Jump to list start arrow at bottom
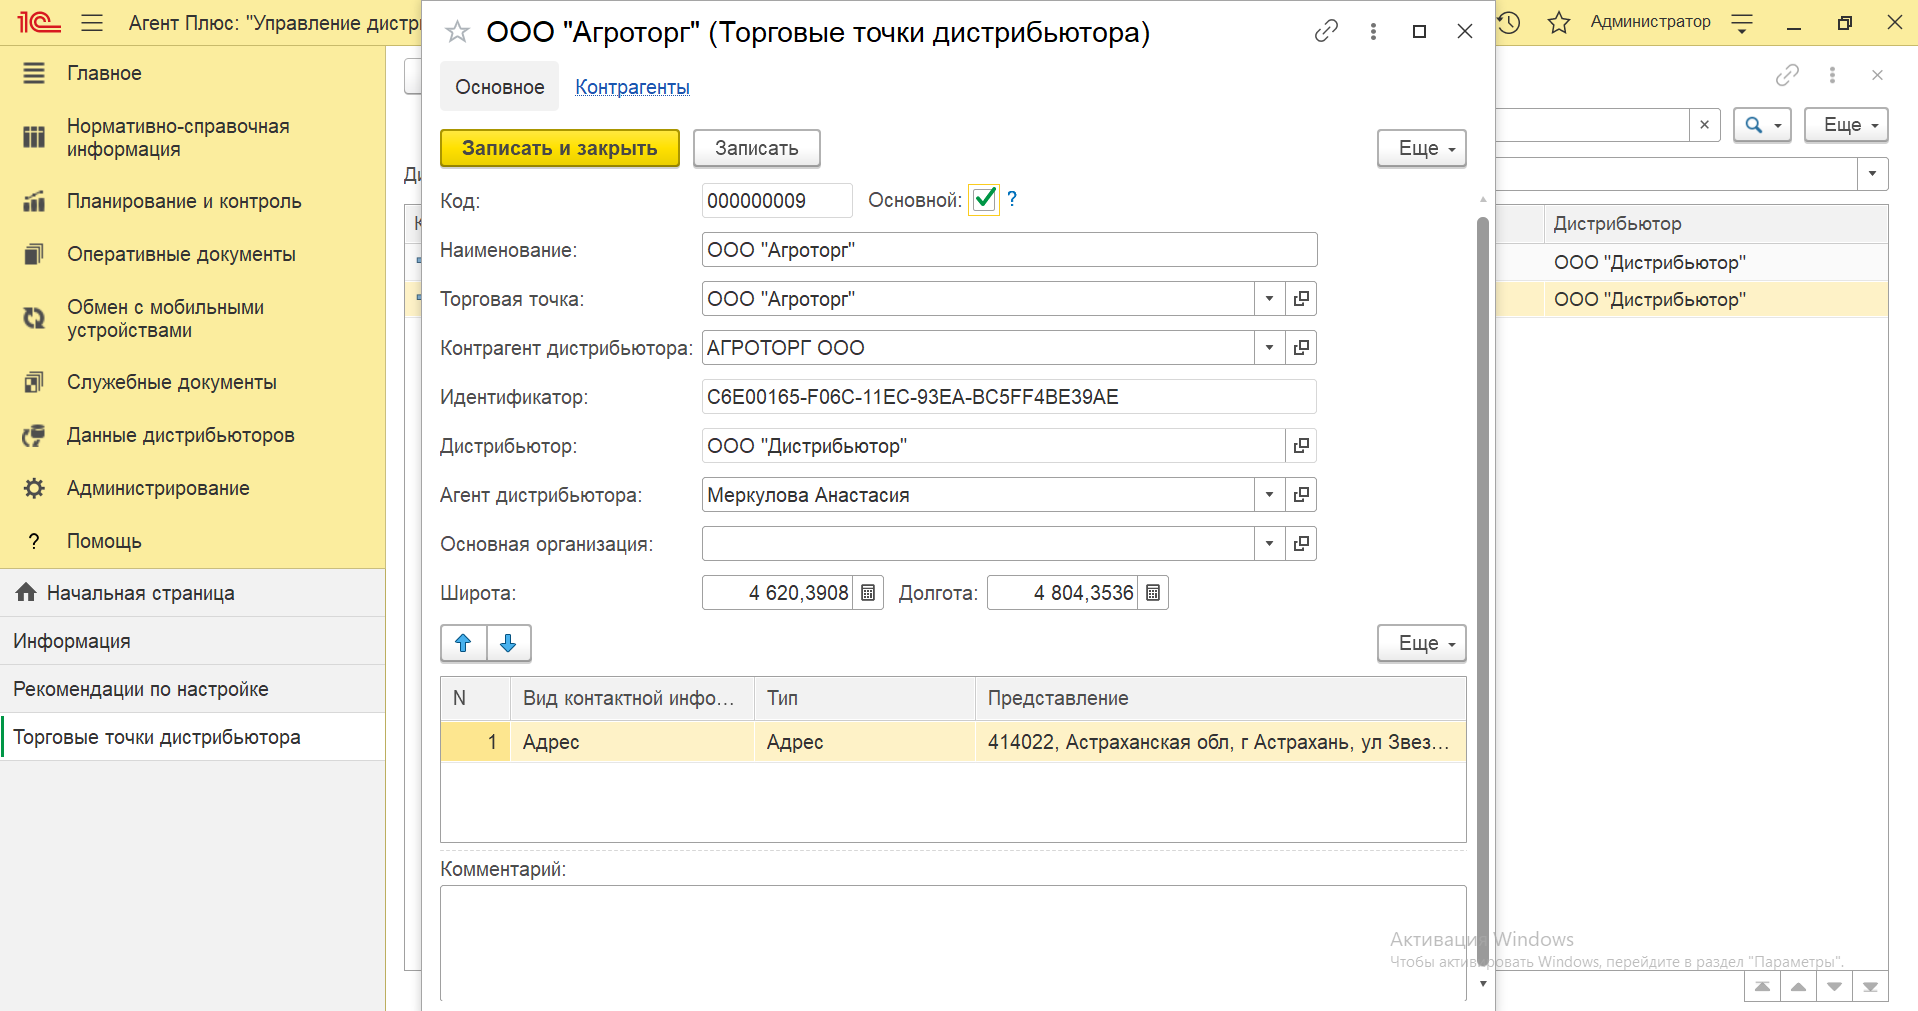Image resolution: width=1918 pixels, height=1011 pixels. tap(1762, 987)
